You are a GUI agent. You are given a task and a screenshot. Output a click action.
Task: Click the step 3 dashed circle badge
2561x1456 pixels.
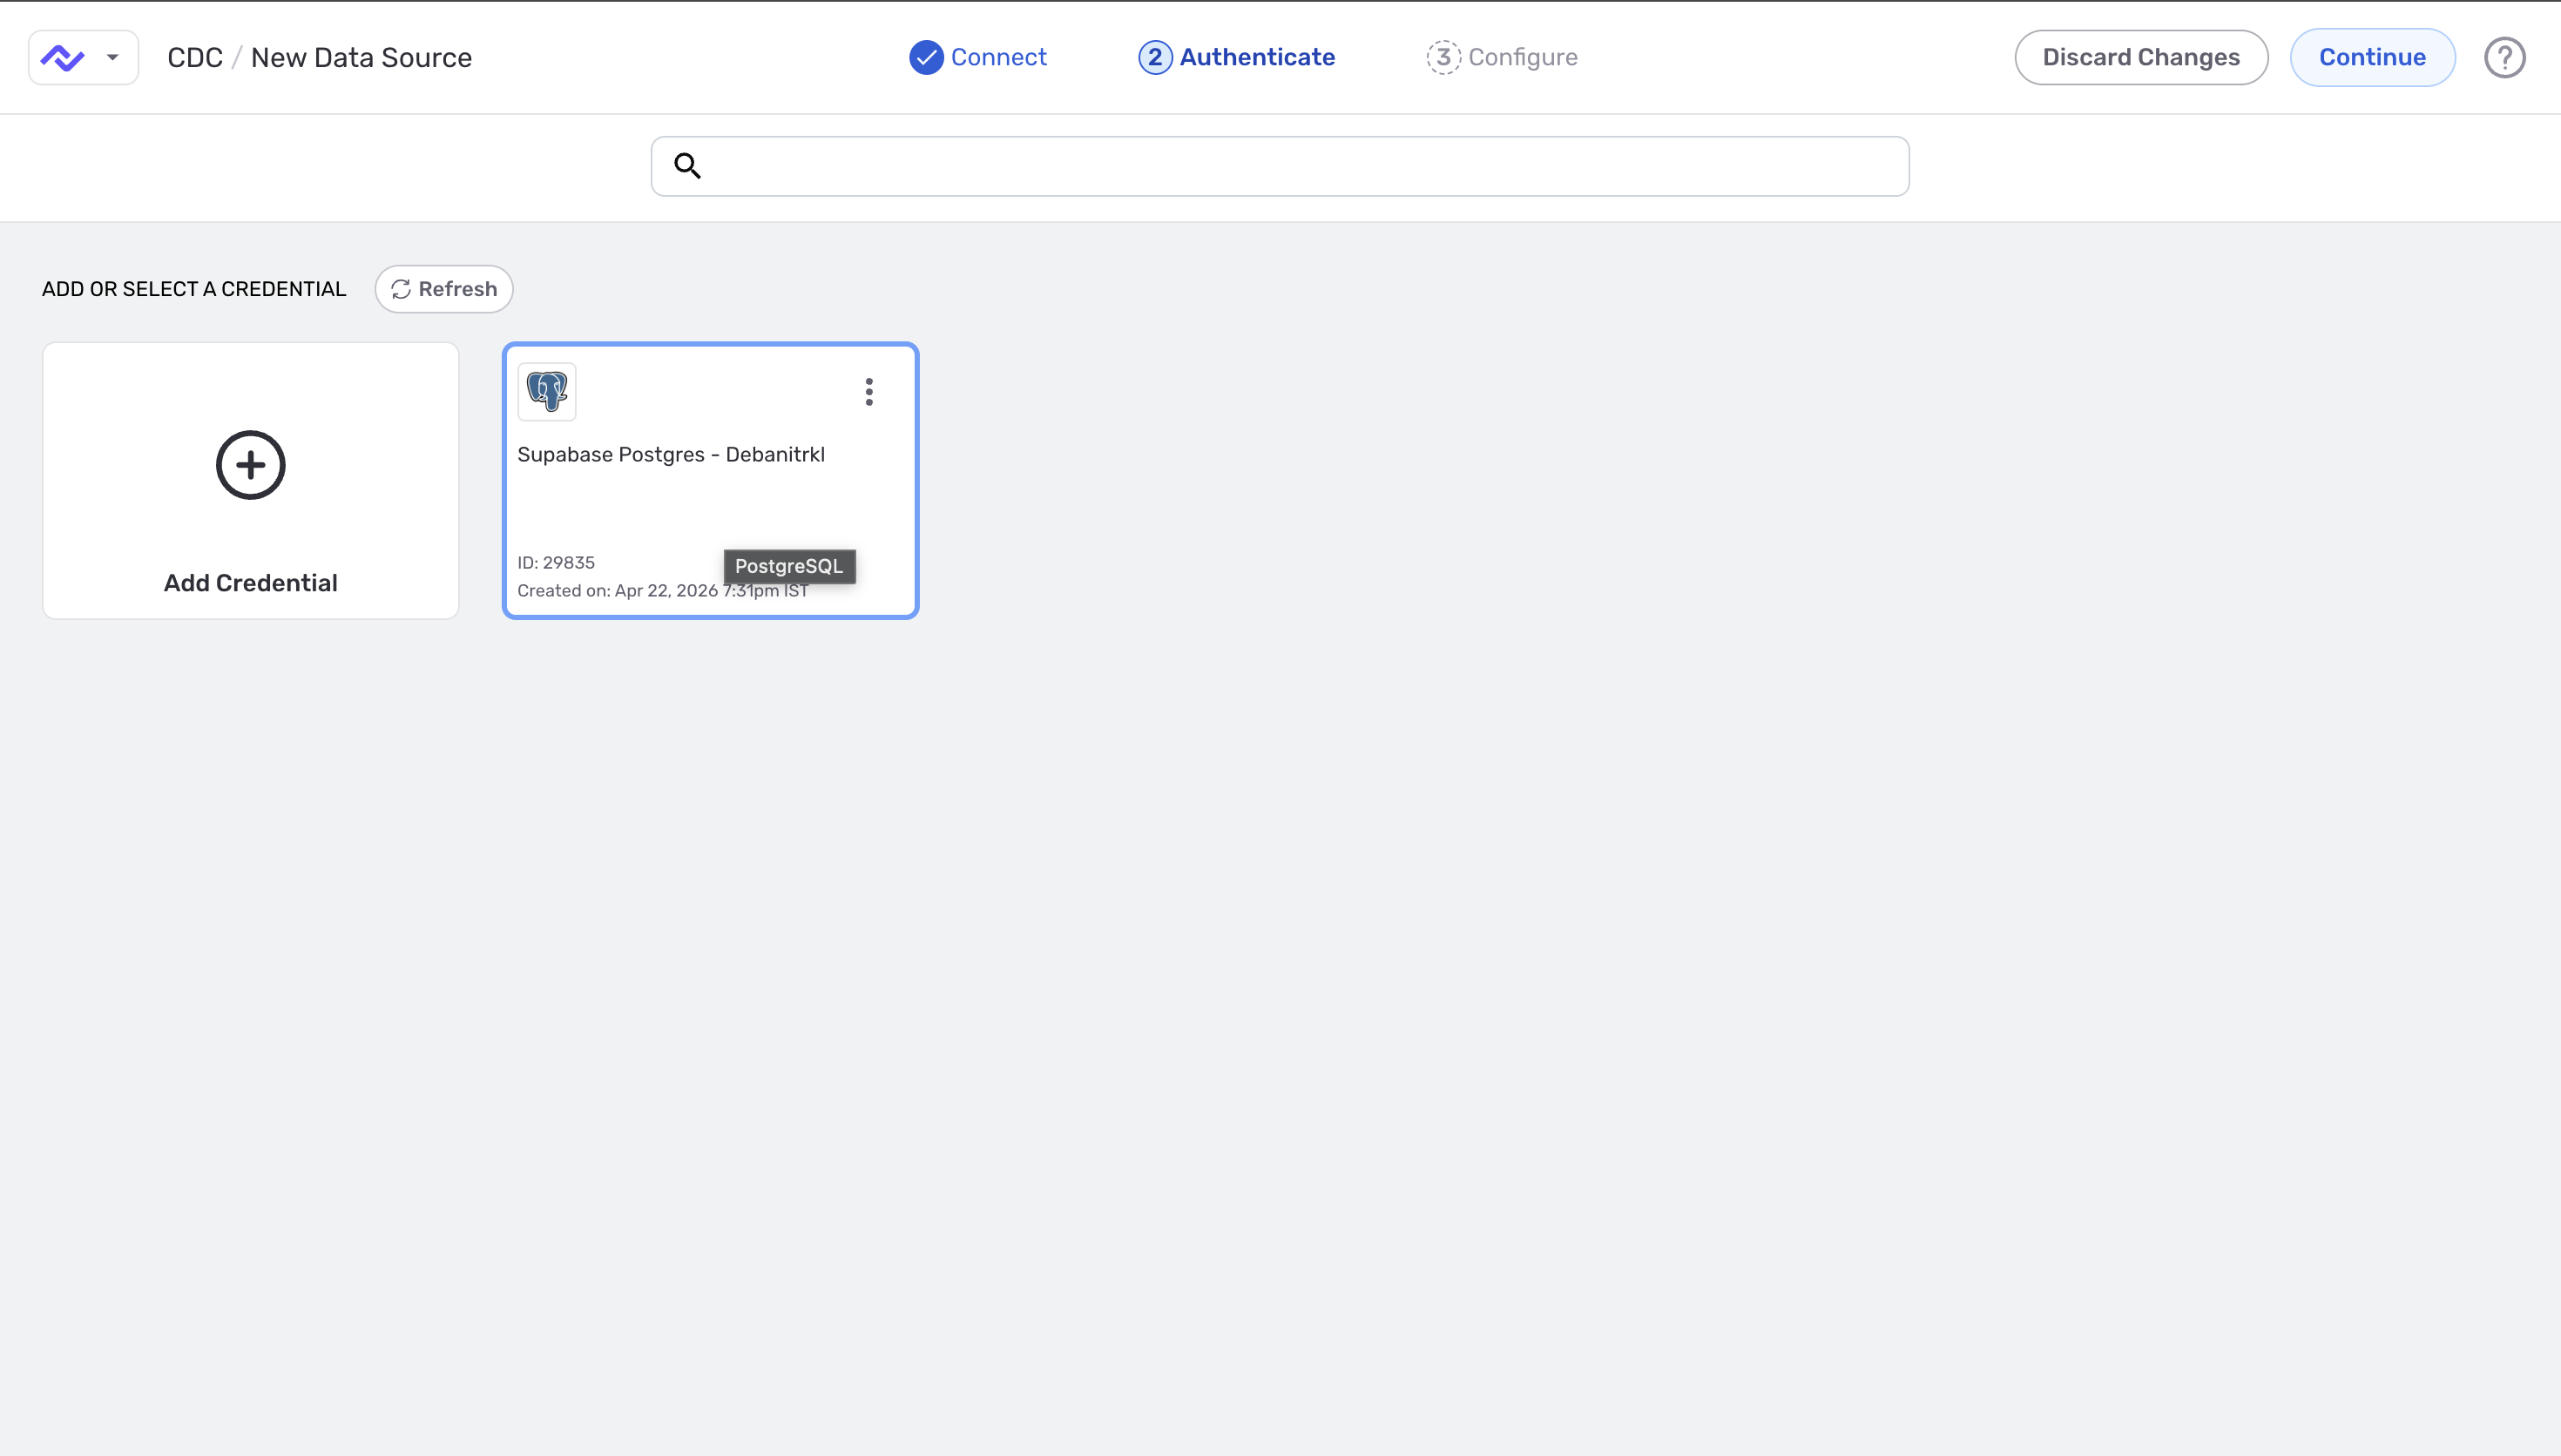[x=1443, y=57]
